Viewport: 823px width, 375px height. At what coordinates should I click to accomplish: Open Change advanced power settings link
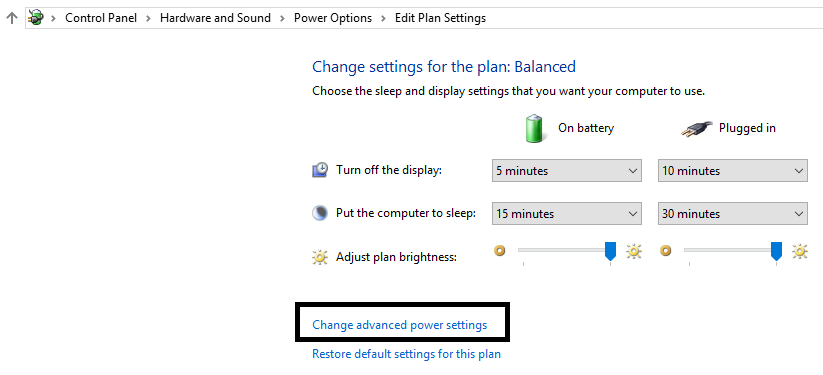[399, 325]
